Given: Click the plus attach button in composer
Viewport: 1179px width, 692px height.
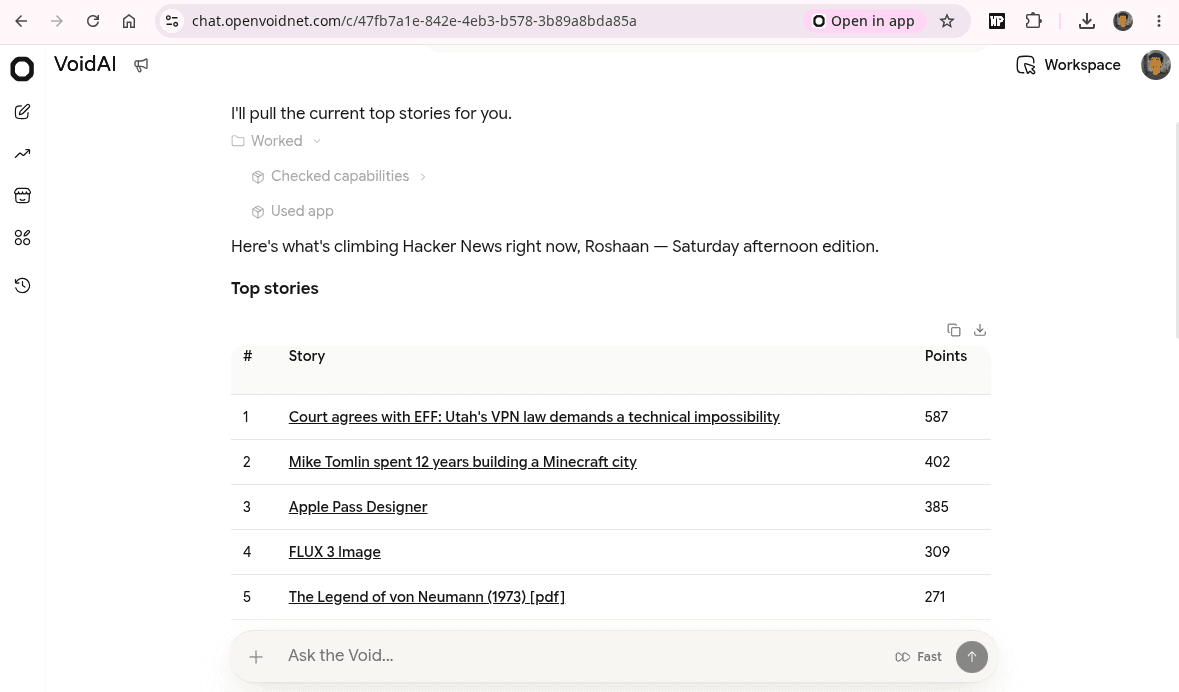Looking at the screenshot, I should pyautogui.click(x=256, y=657).
